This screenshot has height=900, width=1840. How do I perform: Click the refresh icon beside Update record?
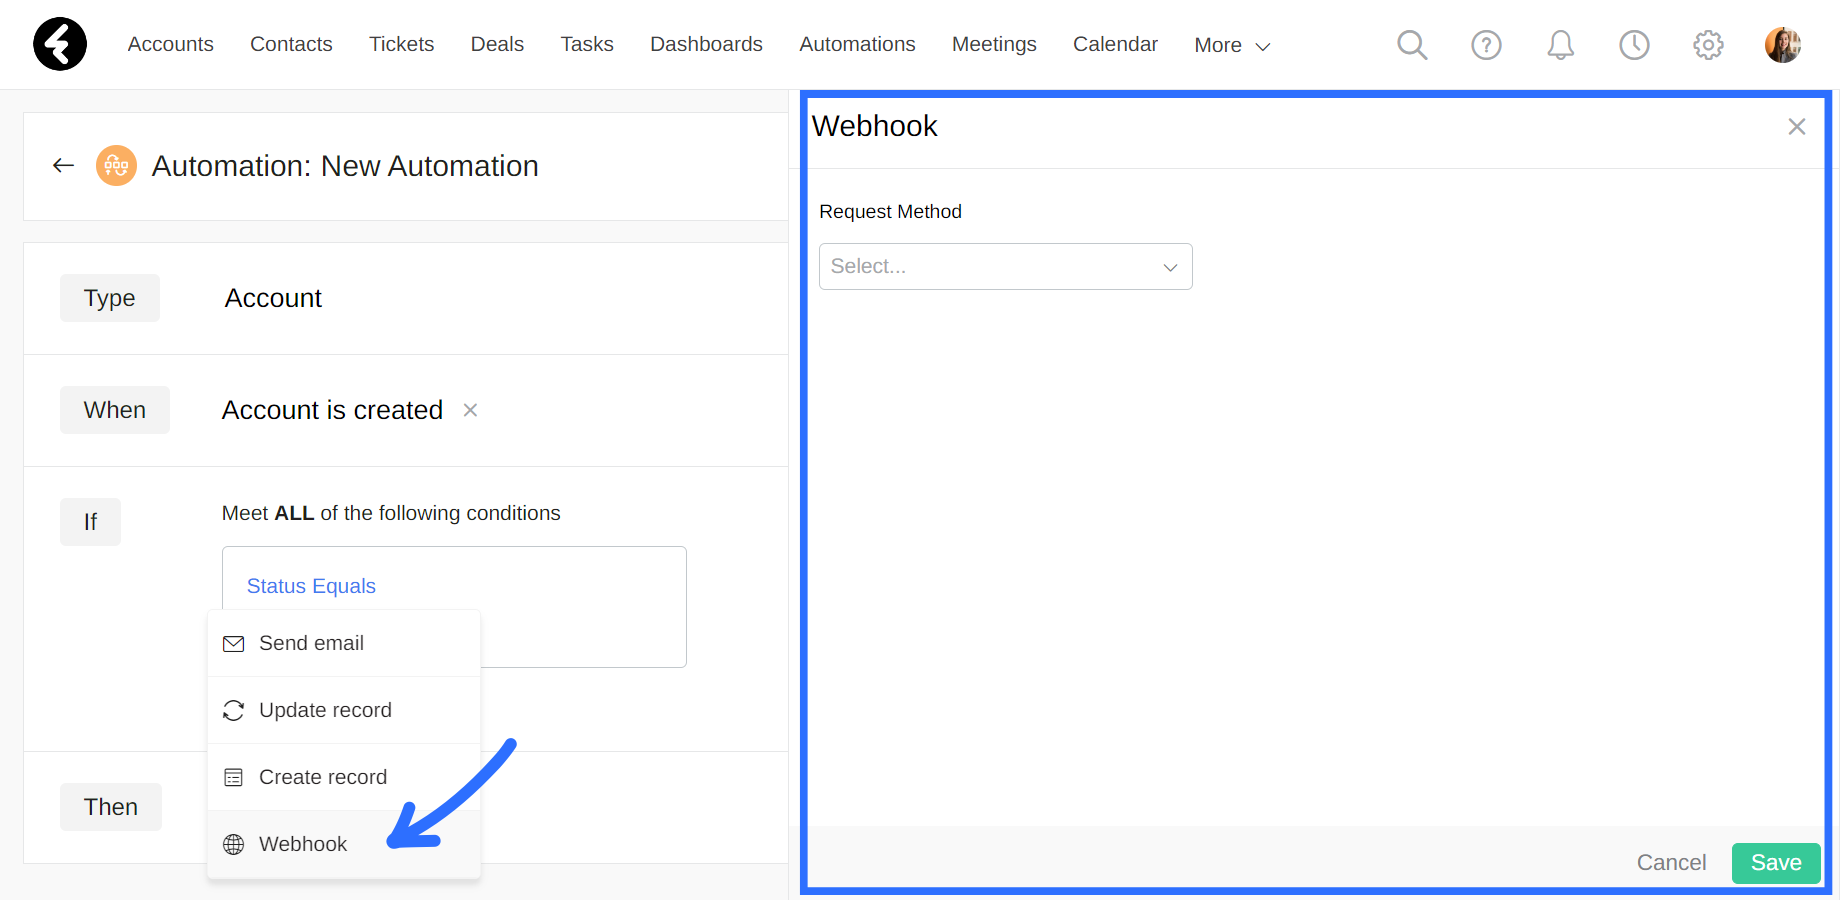coord(234,711)
